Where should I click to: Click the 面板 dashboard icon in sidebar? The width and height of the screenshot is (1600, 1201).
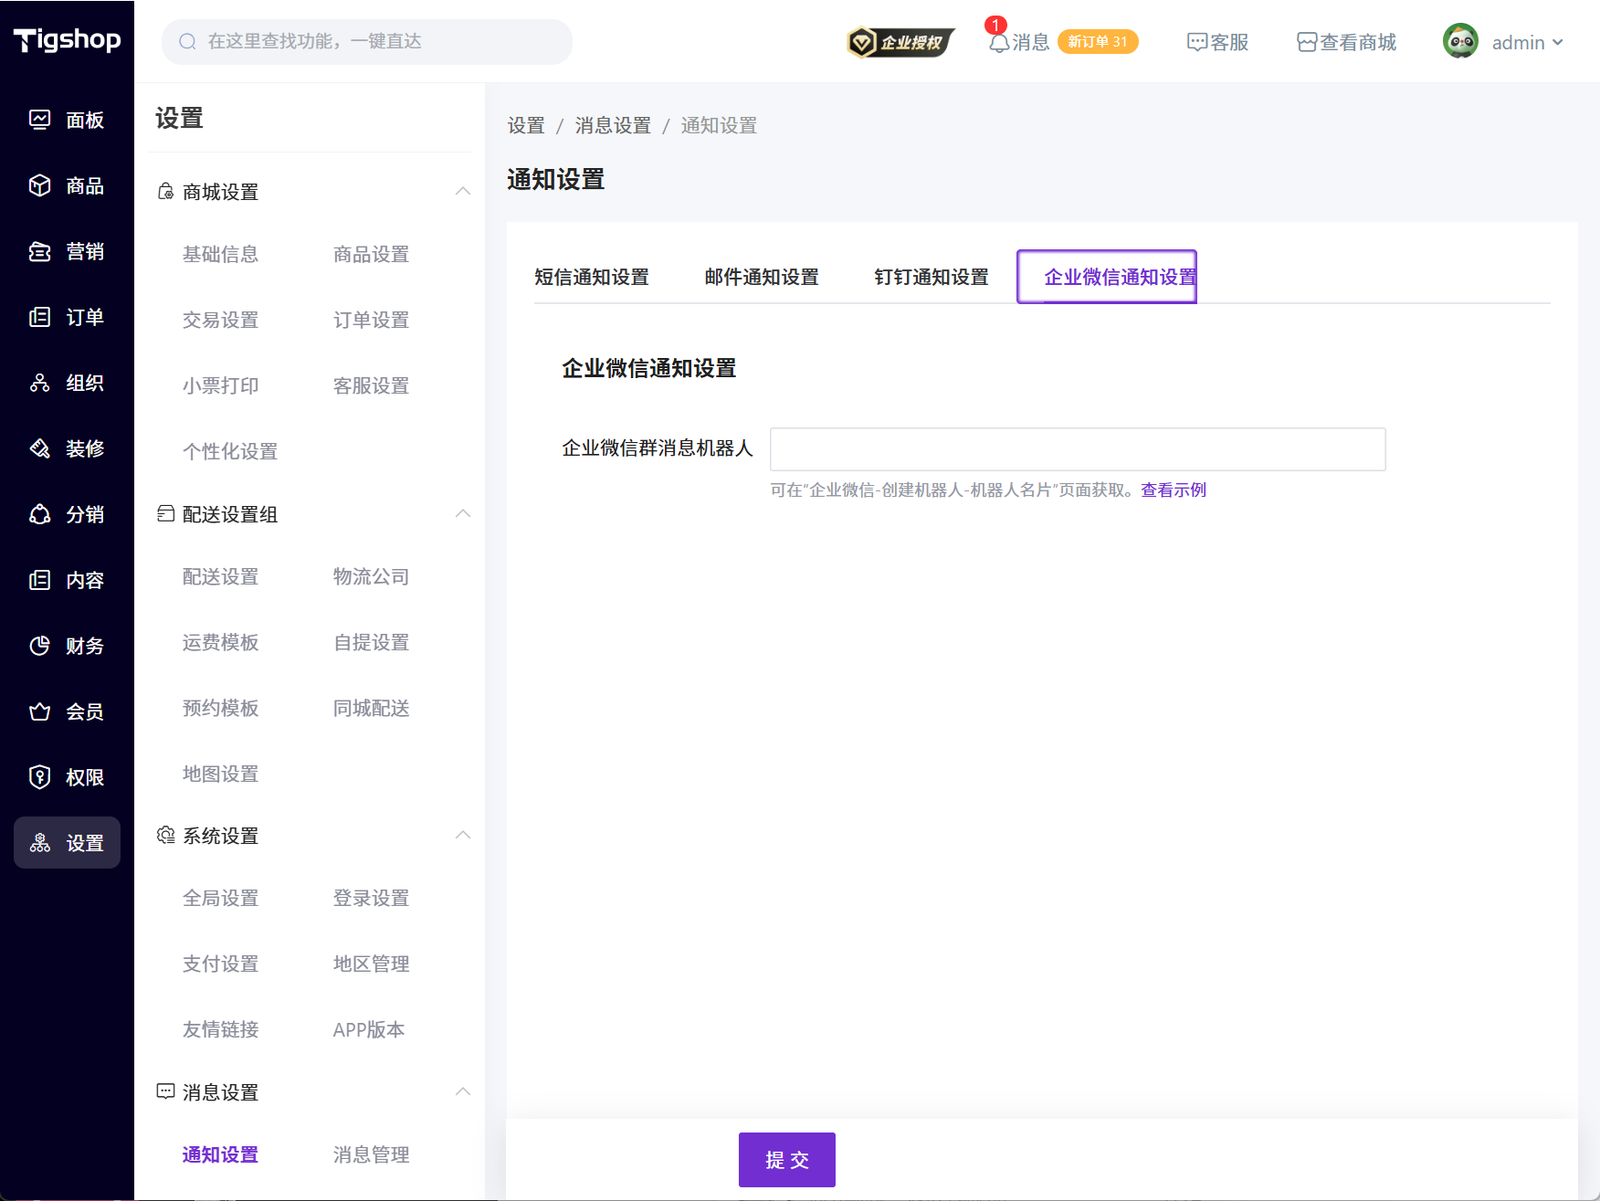pos(39,120)
